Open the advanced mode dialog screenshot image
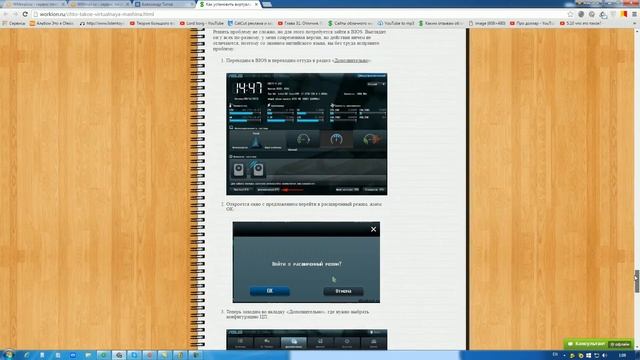This screenshot has width=640, height=360. pos(306,262)
